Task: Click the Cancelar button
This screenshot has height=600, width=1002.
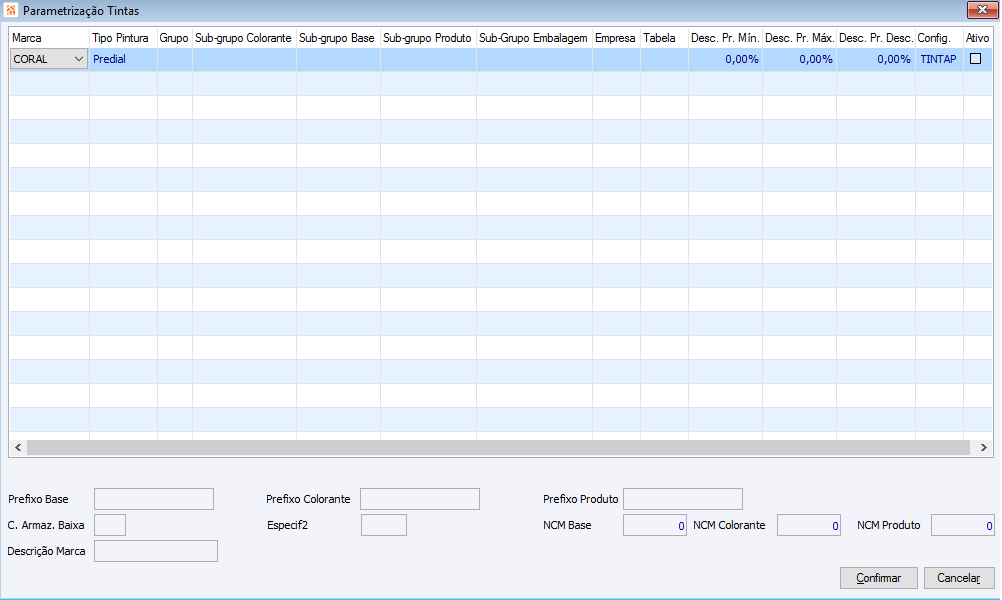Action: coord(959,578)
